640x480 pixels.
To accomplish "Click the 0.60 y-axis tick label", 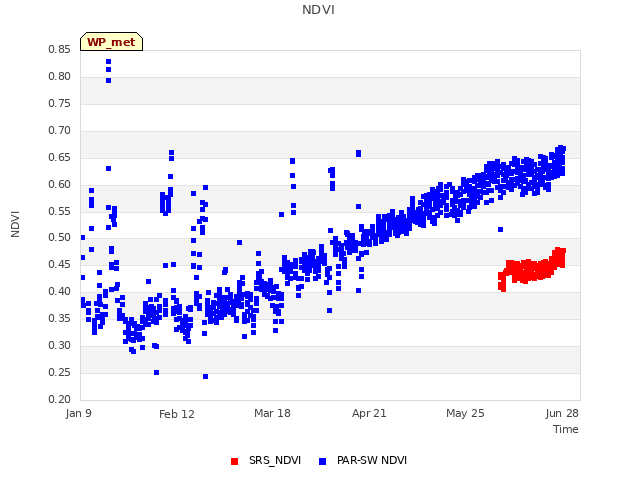I will click(60, 184).
